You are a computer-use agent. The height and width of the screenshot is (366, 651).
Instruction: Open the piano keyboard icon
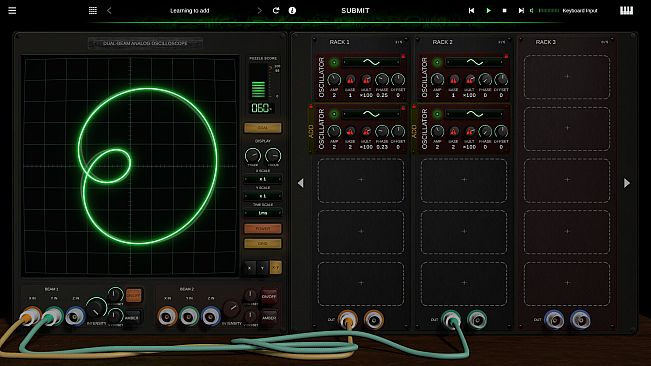point(627,10)
